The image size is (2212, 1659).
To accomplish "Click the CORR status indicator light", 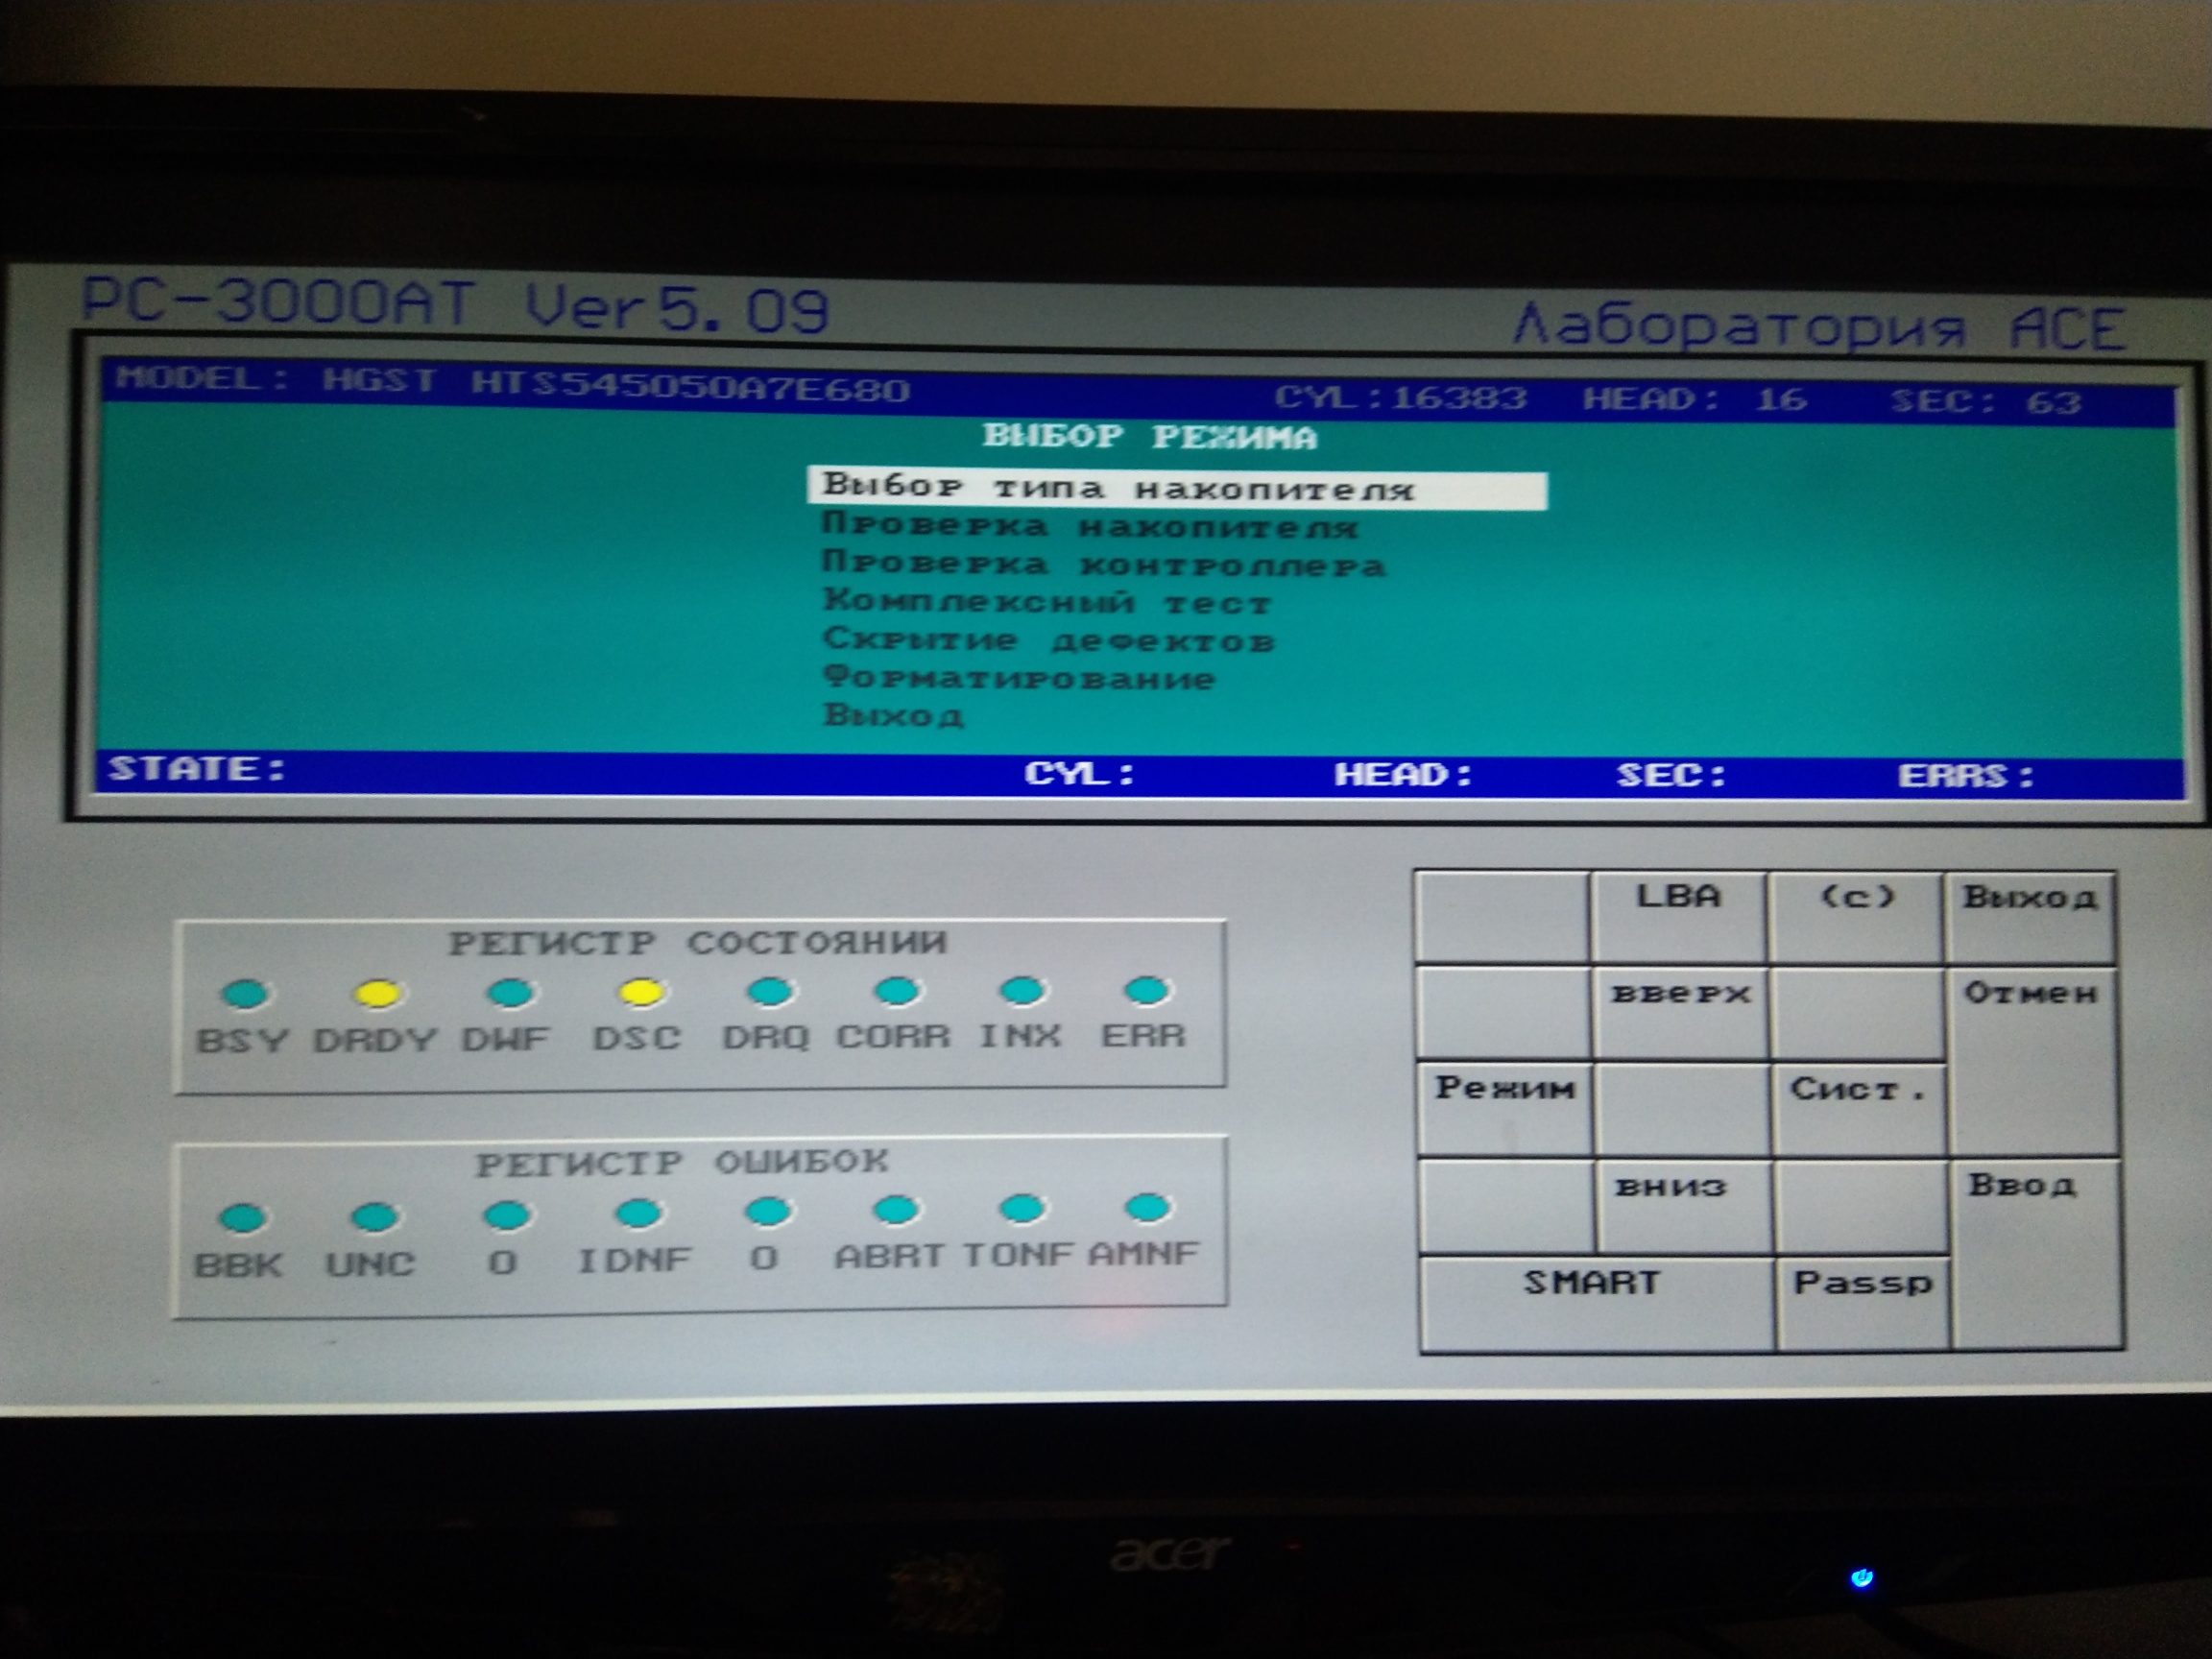I will pos(896,990).
